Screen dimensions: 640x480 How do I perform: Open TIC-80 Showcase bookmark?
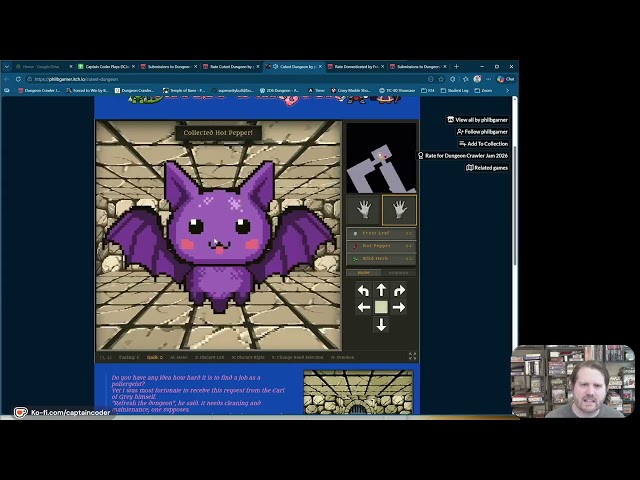pyautogui.click(x=397, y=91)
